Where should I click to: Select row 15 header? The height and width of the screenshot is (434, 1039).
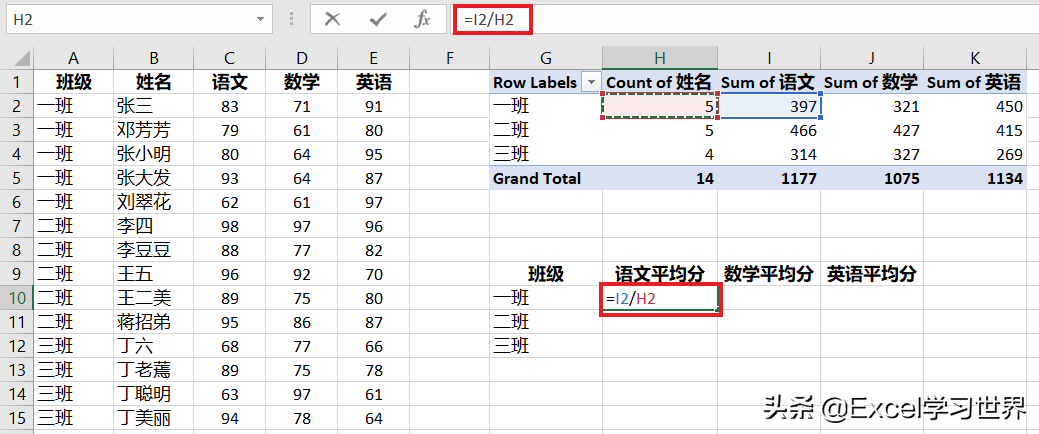[x=17, y=418]
